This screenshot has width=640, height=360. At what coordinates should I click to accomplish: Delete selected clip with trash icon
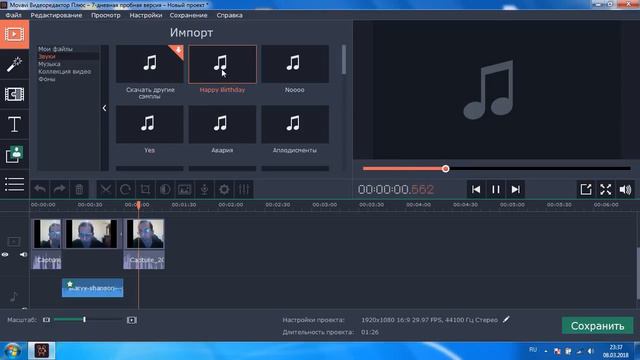click(79, 189)
